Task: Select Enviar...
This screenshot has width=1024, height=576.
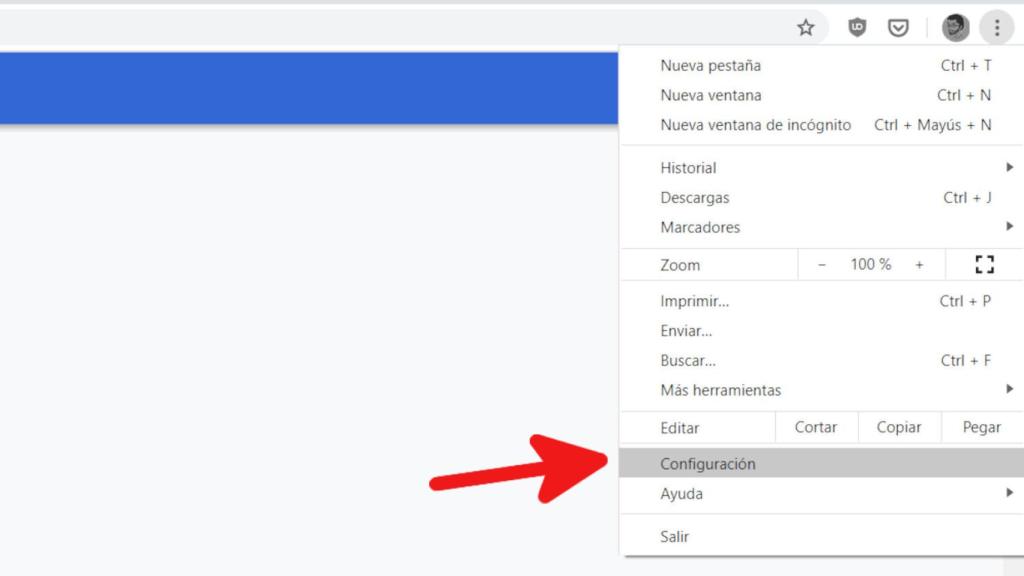Action: click(822, 330)
